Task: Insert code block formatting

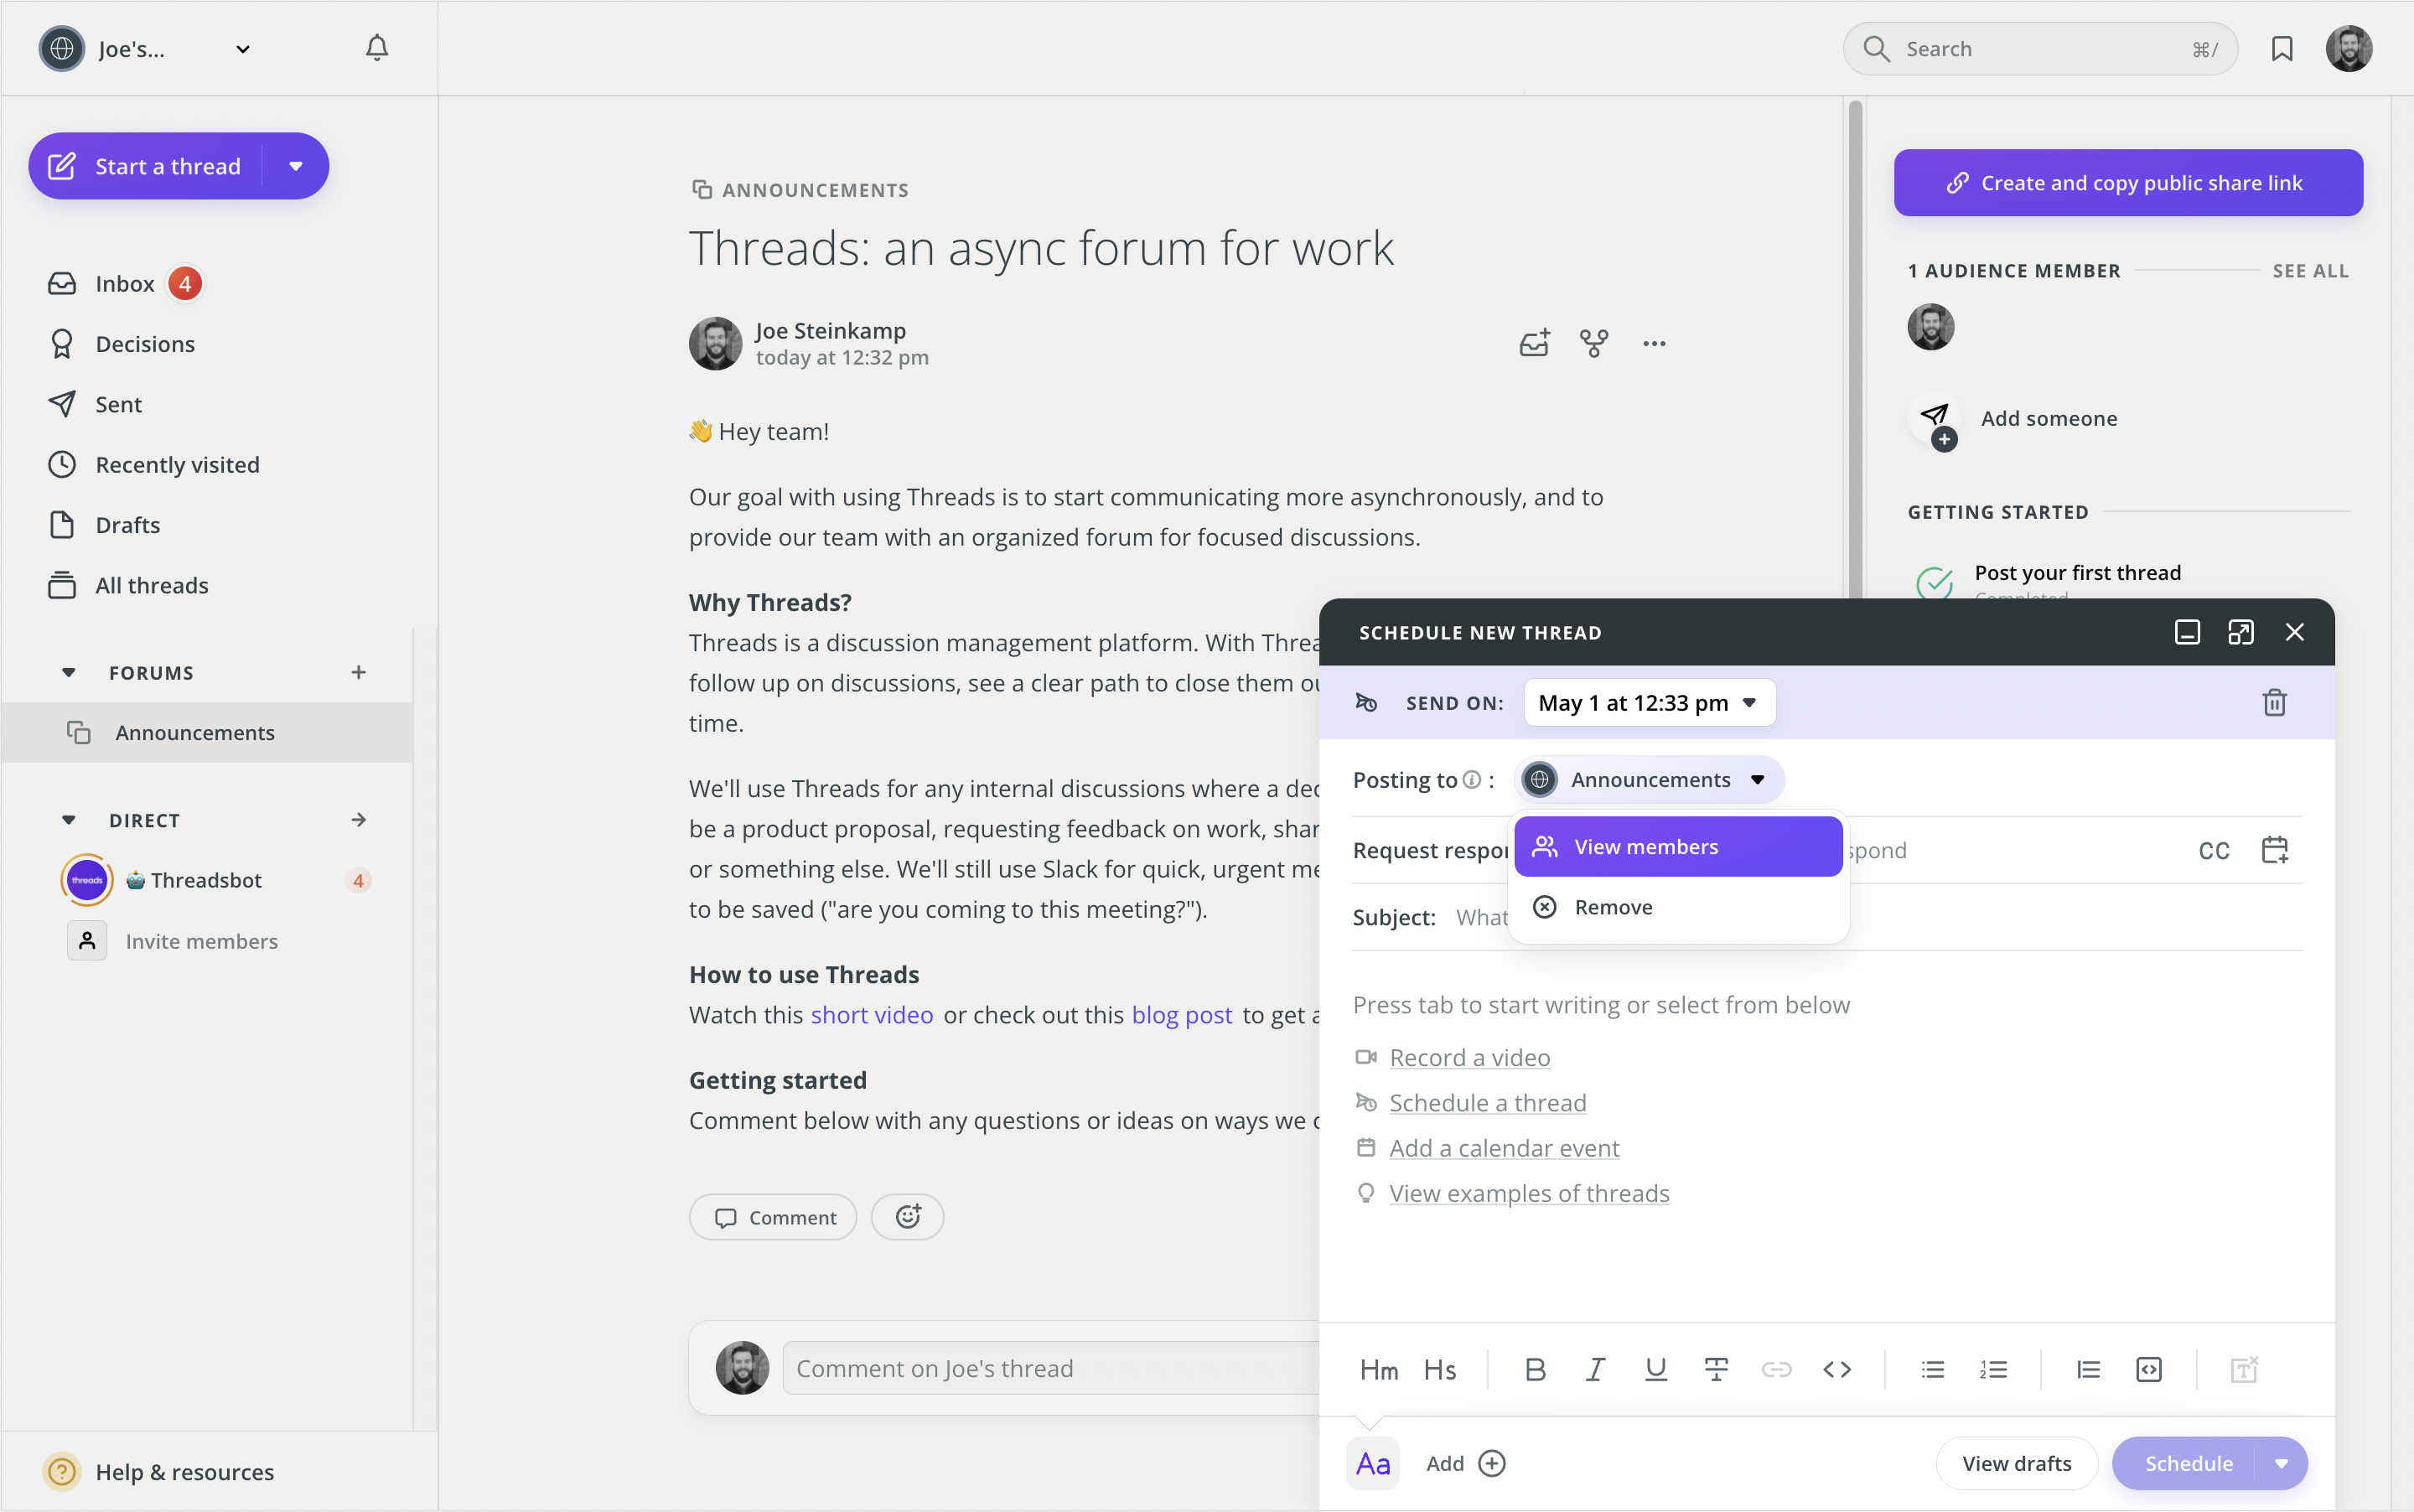Action: [x=2148, y=1369]
